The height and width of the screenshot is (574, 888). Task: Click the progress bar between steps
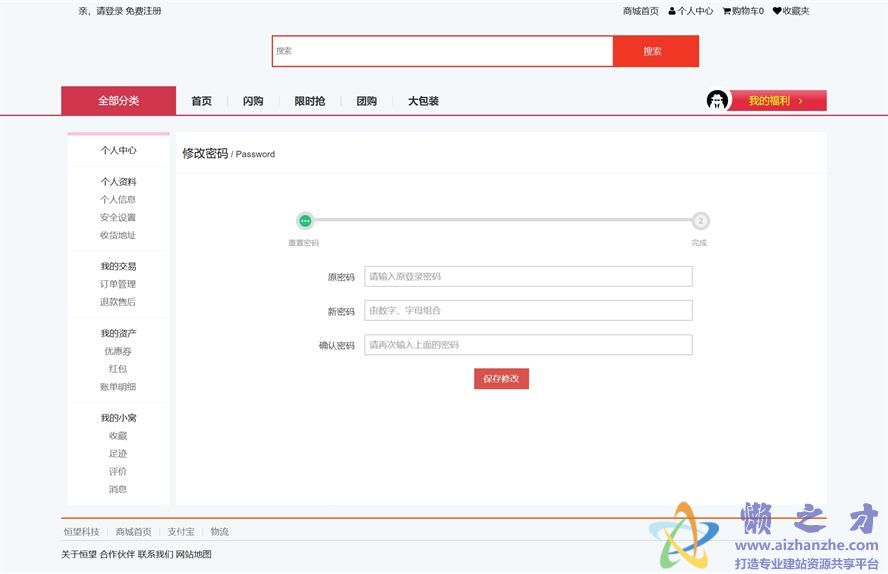click(x=502, y=220)
